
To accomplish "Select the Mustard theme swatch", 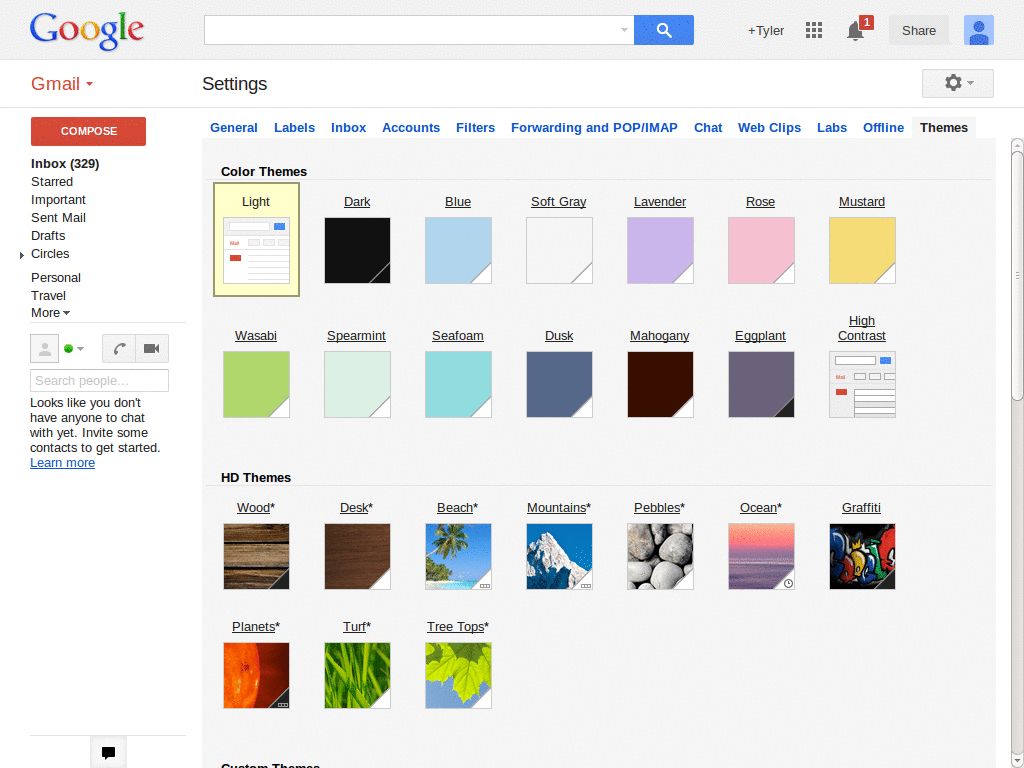I will [862, 251].
